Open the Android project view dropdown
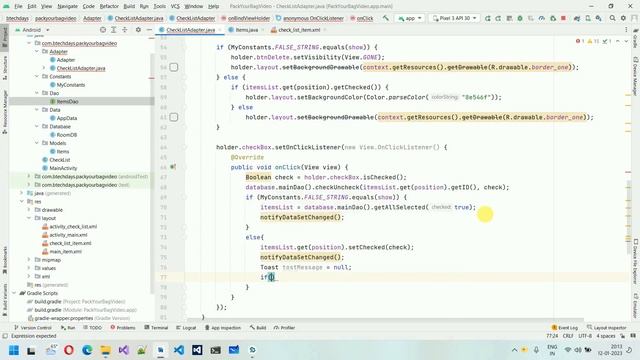 [32, 30]
